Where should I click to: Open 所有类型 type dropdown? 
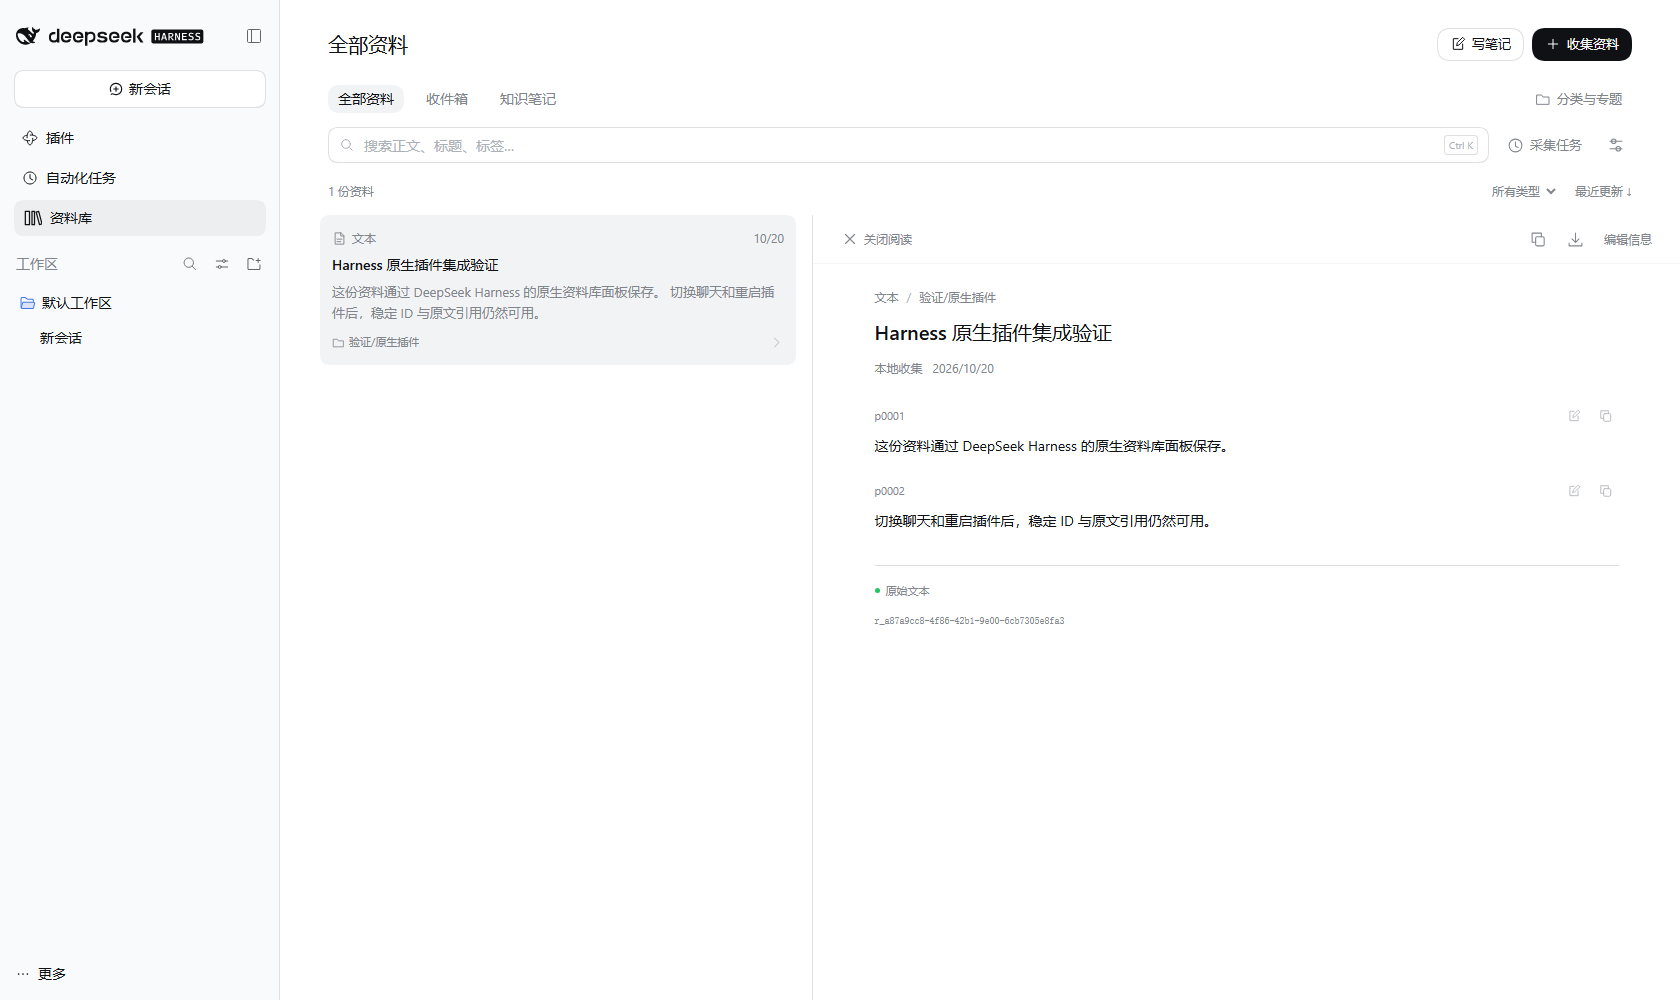click(1523, 191)
